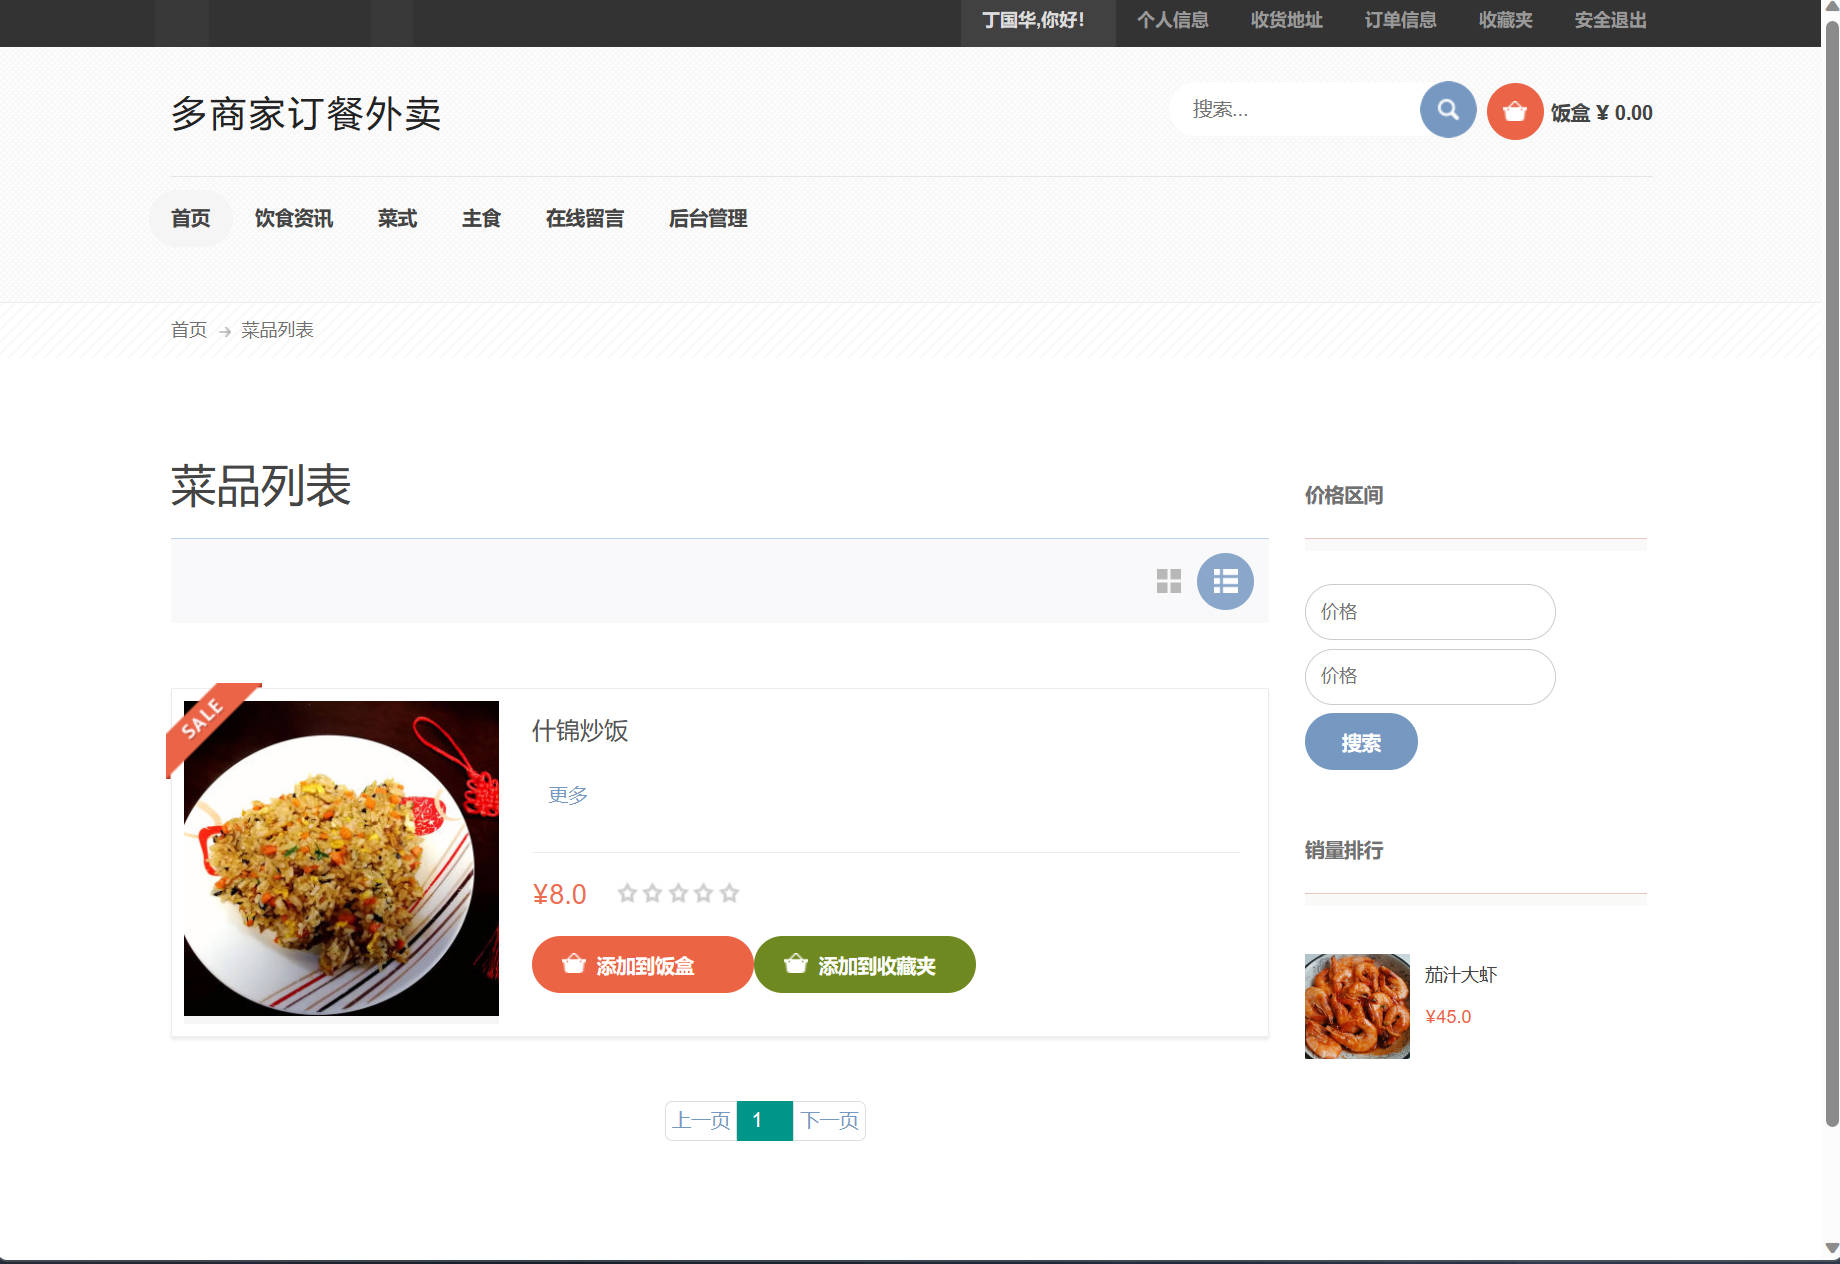
Task: Open the 更多 link for 什锦炒饭
Action: tap(567, 795)
